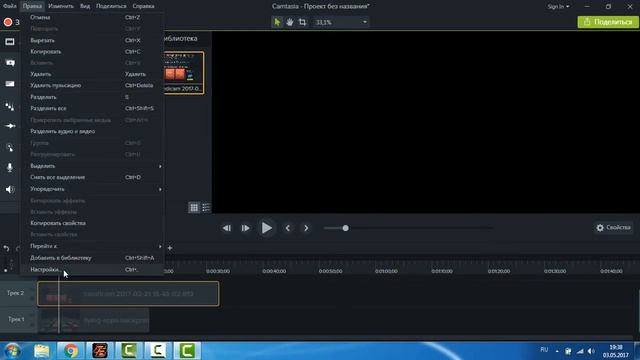Adjust the preview playback scrubber slider
Screen dimensions: 640x360
[x=345, y=228]
